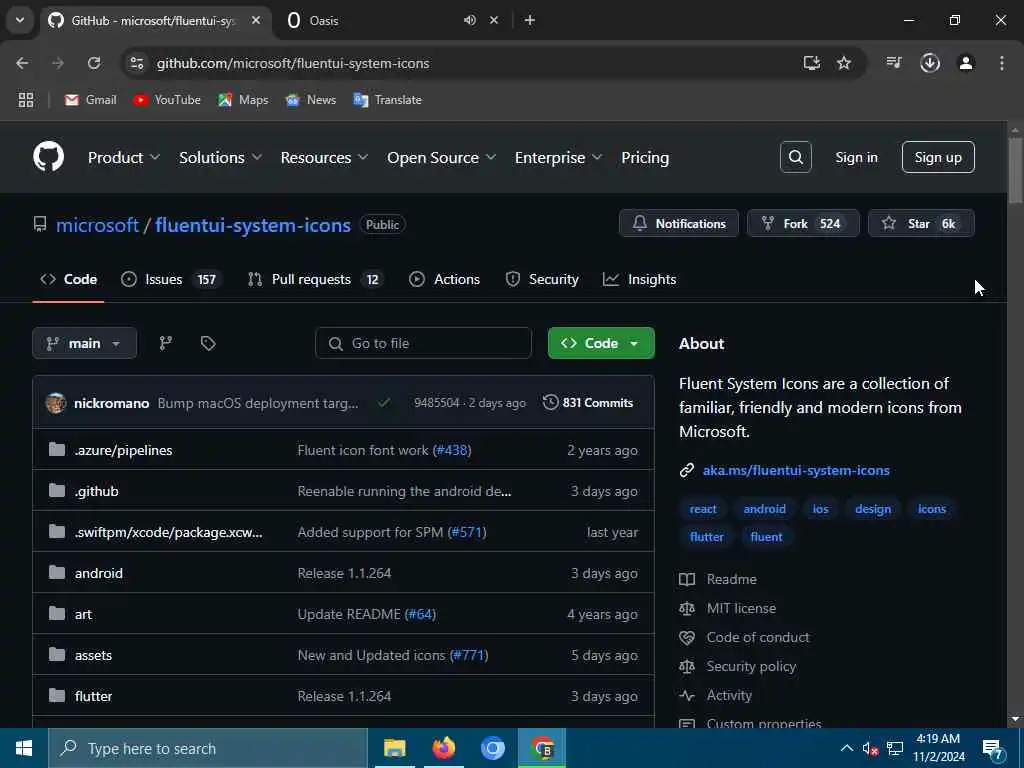
Task: Open Chrome three-dot menu
Action: pyautogui.click(x=1002, y=63)
